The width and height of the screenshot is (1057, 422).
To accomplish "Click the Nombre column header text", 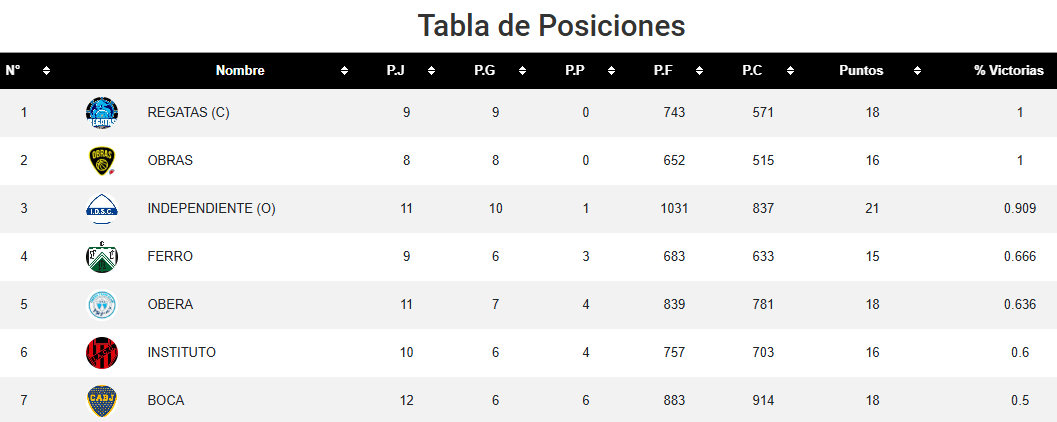I will click(x=240, y=71).
